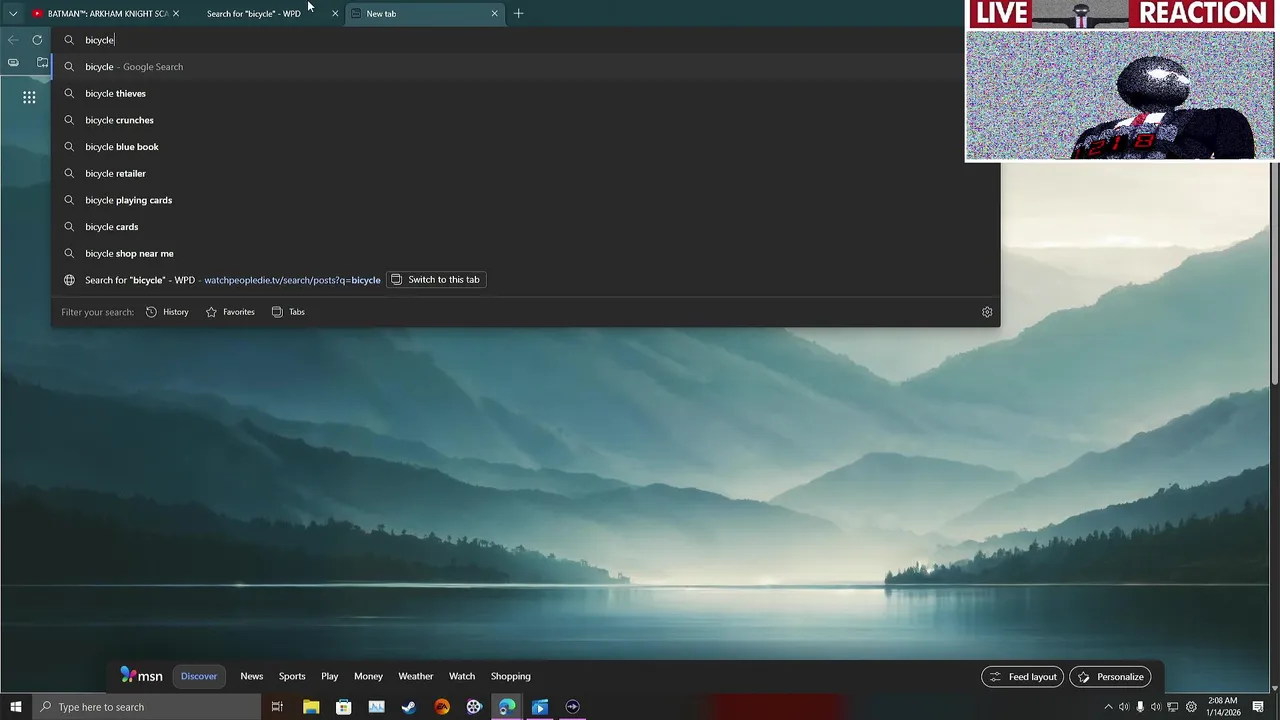Viewport: 1280px width, 720px height.
Task: Open the News feed tab
Action: click(252, 676)
